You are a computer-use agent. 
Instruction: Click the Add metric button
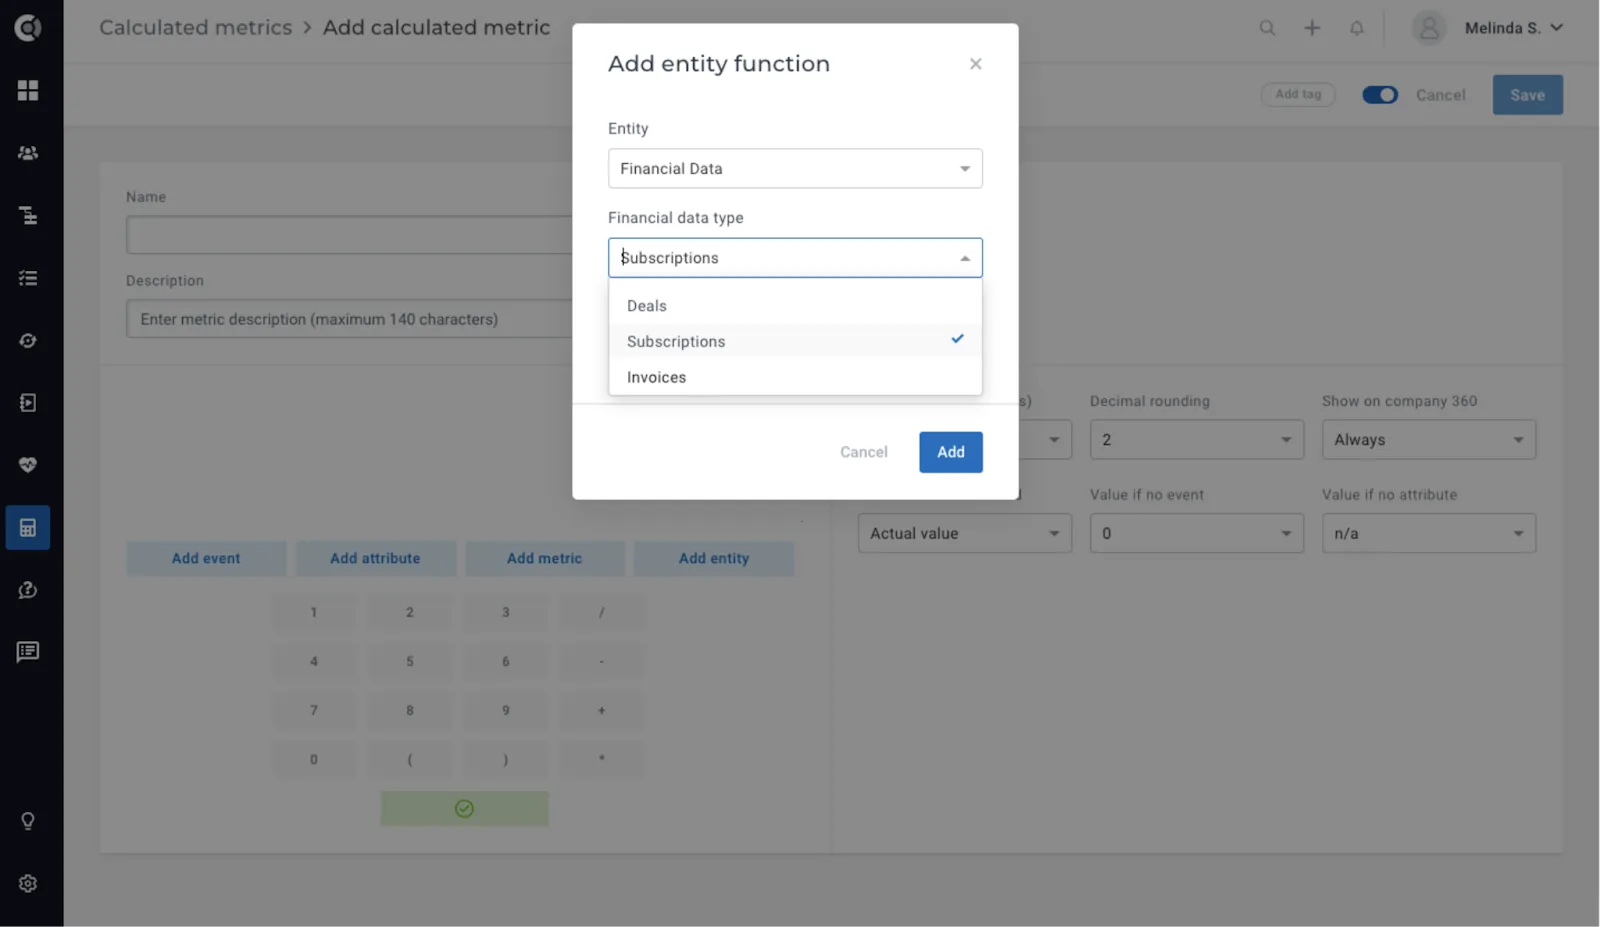click(544, 558)
